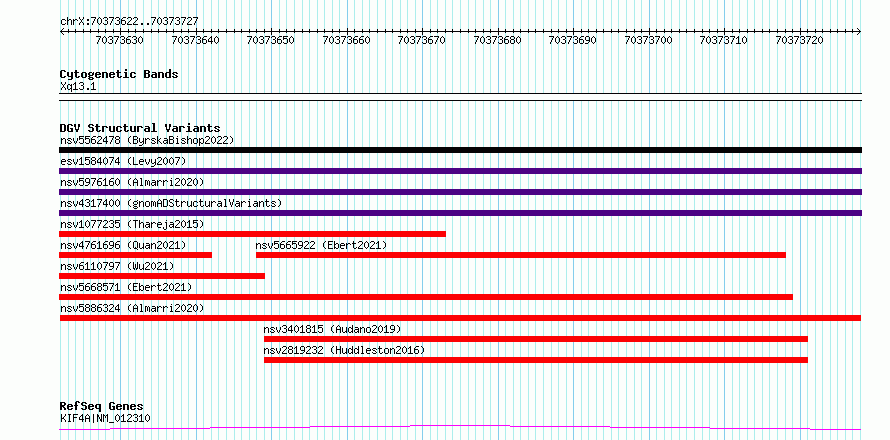Screen dimensions: 890x440
Task: Open variant label nsv5886324 (Almarri2020)
Action: pyautogui.click(x=132, y=308)
